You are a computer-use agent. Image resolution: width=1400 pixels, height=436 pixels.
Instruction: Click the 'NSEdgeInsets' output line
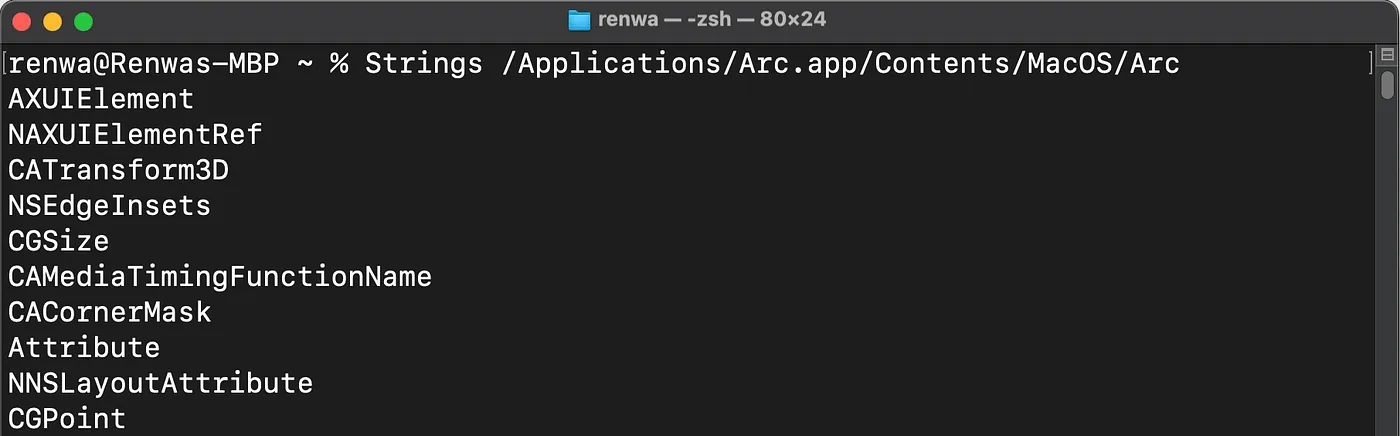(x=109, y=205)
